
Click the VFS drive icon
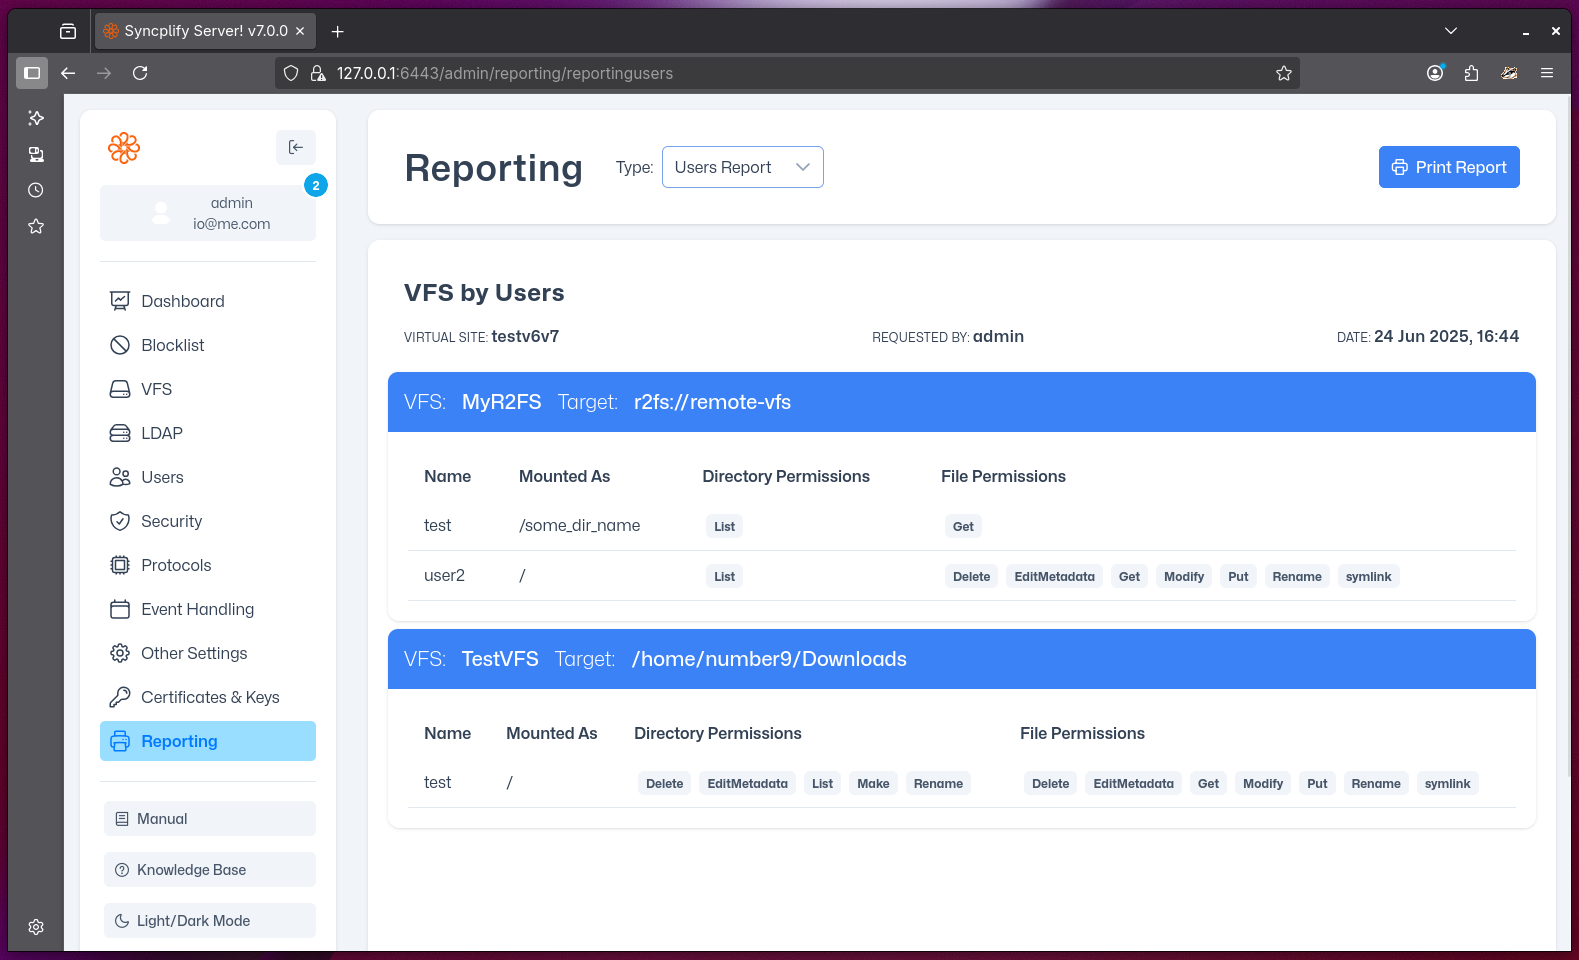click(x=120, y=389)
